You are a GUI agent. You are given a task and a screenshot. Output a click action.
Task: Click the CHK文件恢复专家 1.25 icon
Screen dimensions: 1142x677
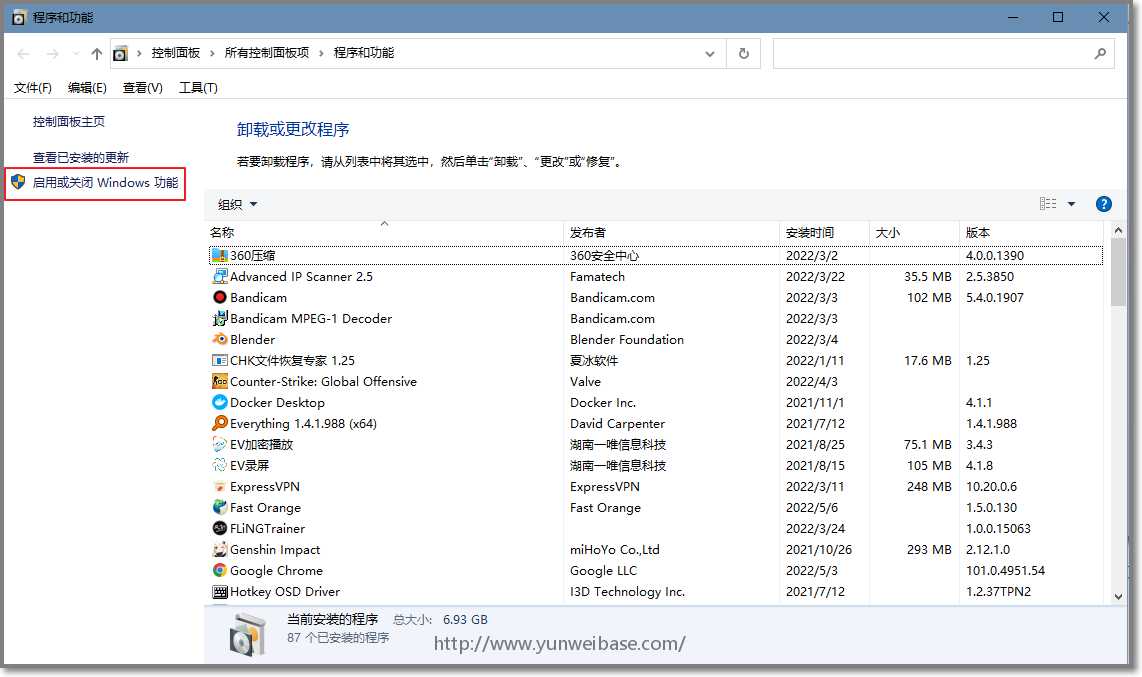[x=219, y=360]
